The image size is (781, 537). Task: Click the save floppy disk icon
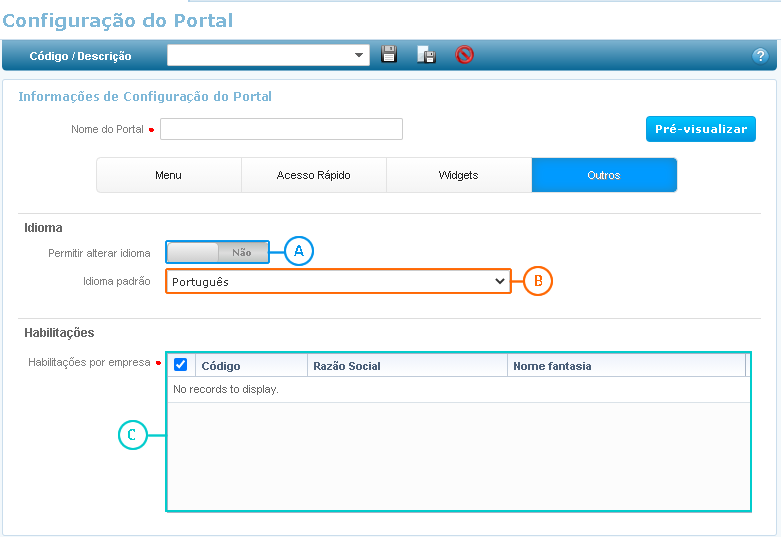(x=390, y=55)
